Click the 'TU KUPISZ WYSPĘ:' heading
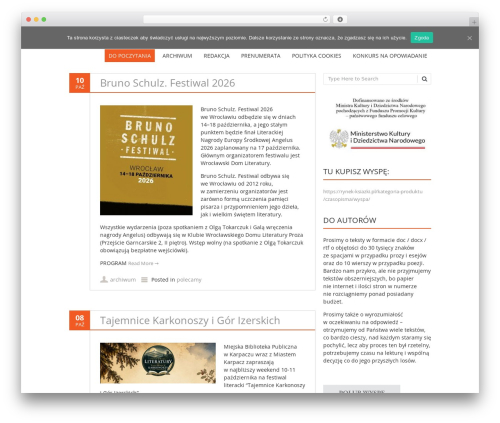The width and height of the screenshot is (500, 423). (x=356, y=172)
